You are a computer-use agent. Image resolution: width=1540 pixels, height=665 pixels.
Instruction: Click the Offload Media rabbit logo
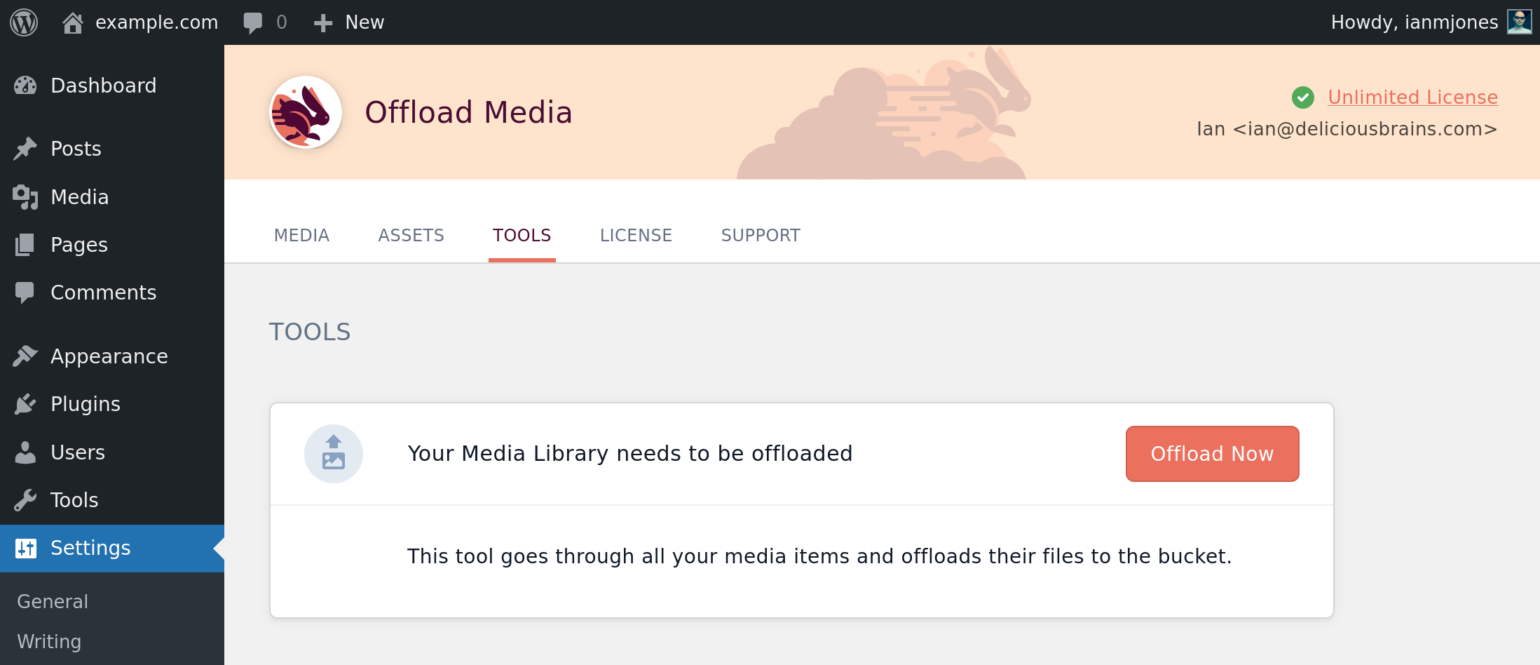[x=306, y=112]
